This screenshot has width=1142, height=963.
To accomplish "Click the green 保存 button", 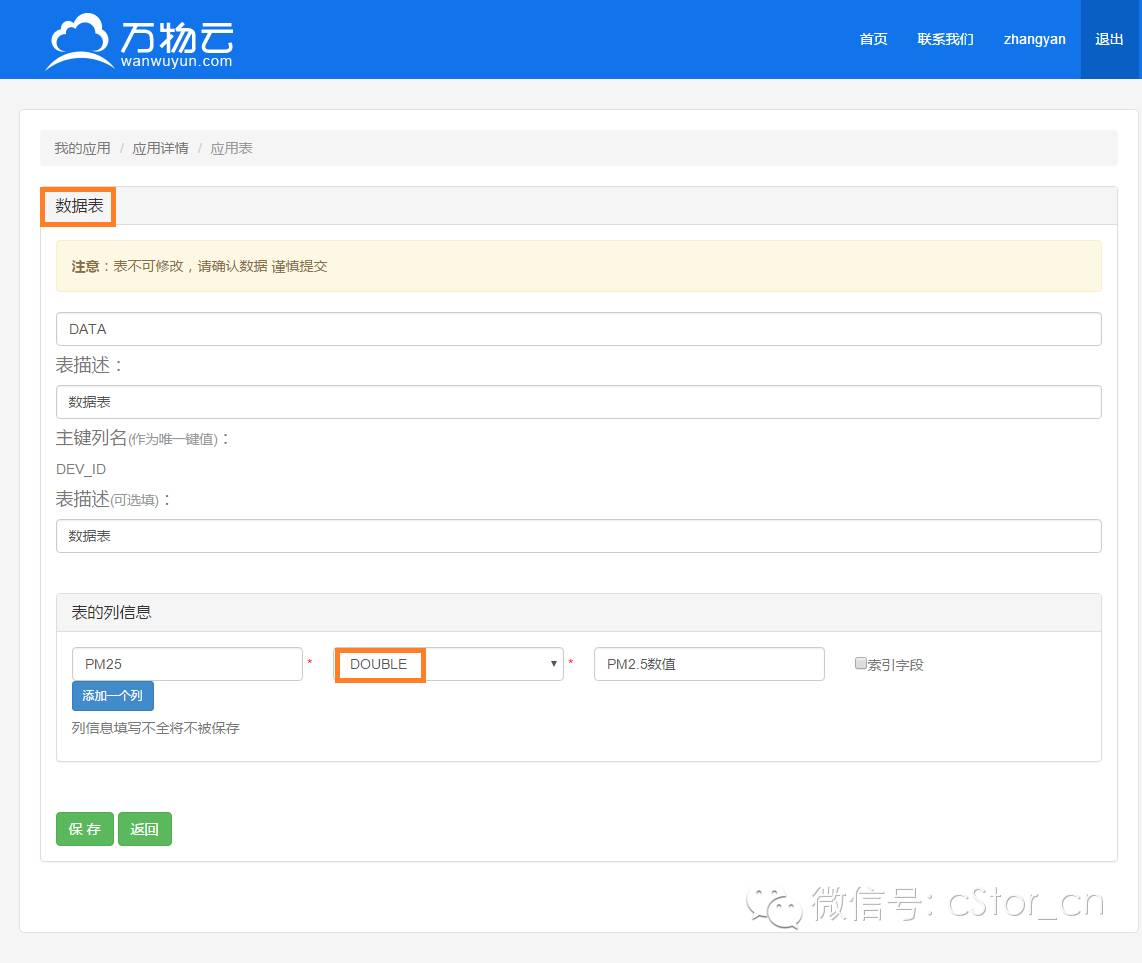I will 84,829.
